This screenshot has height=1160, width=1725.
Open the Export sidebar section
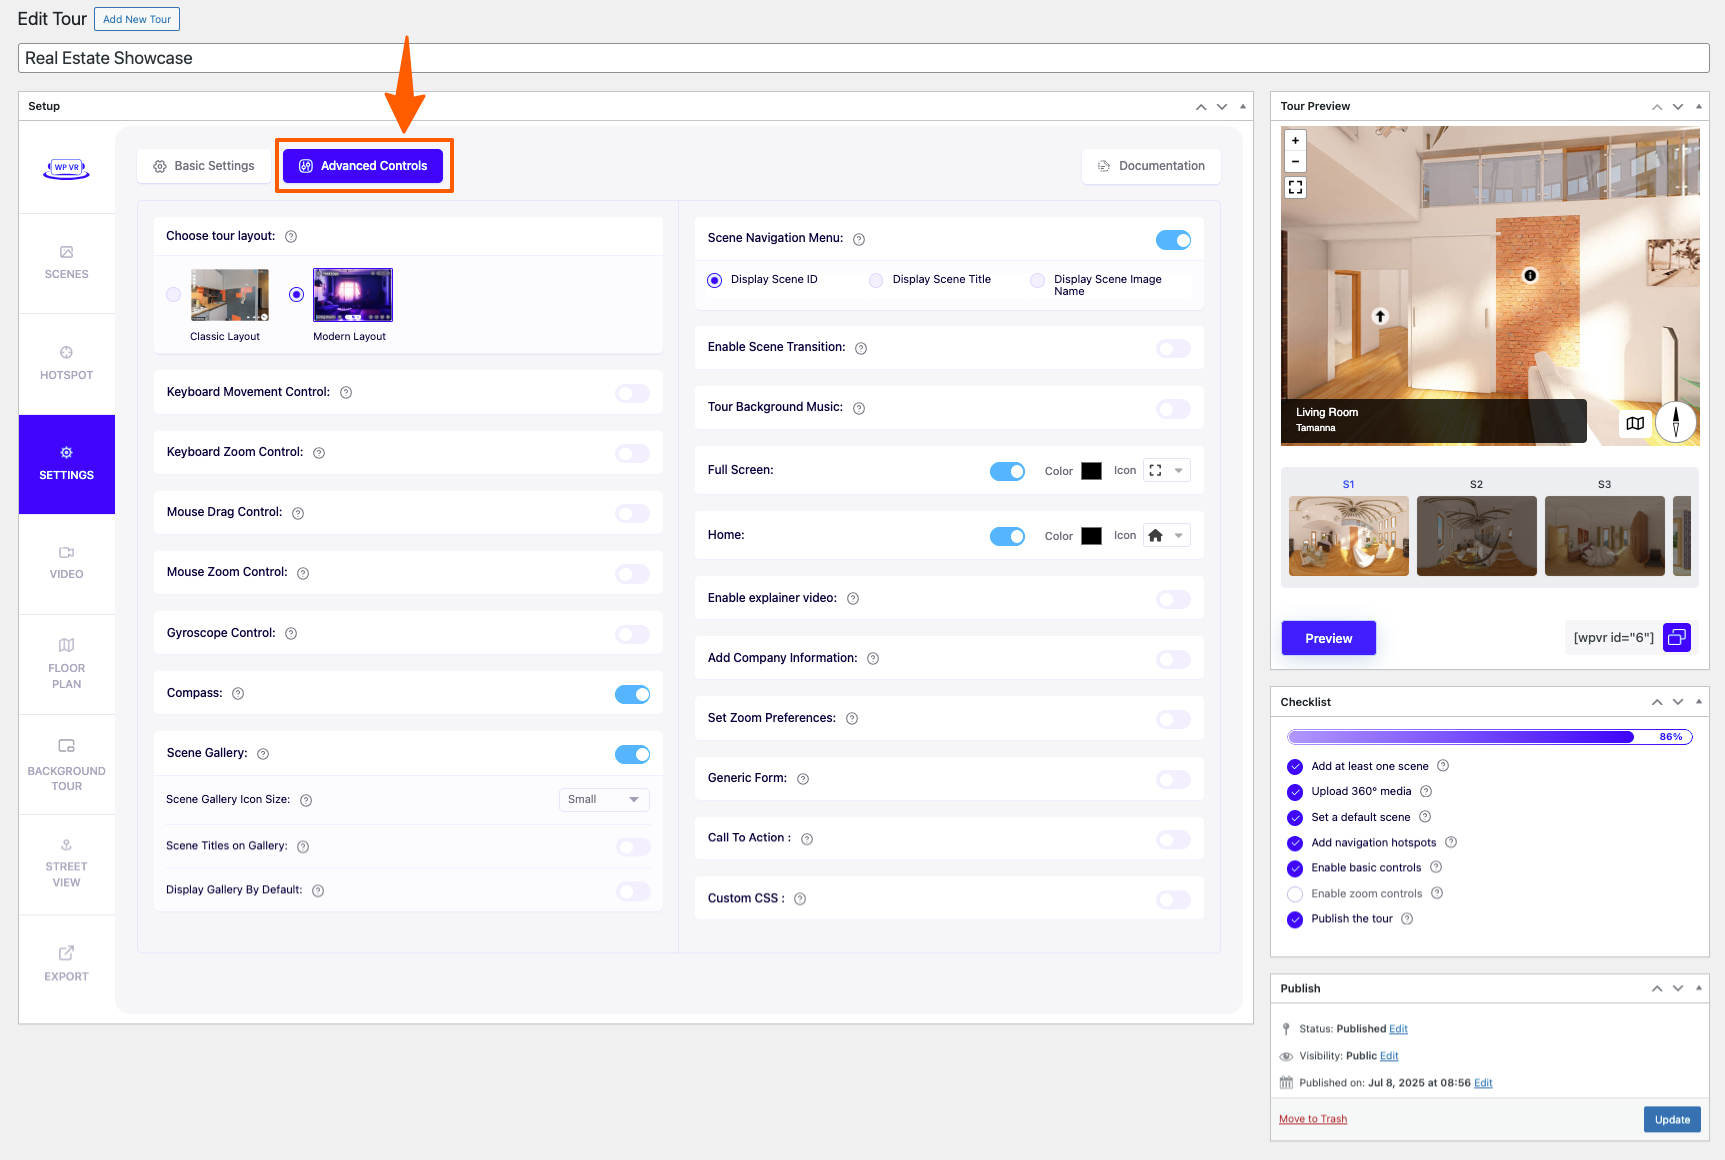coord(66,964)
